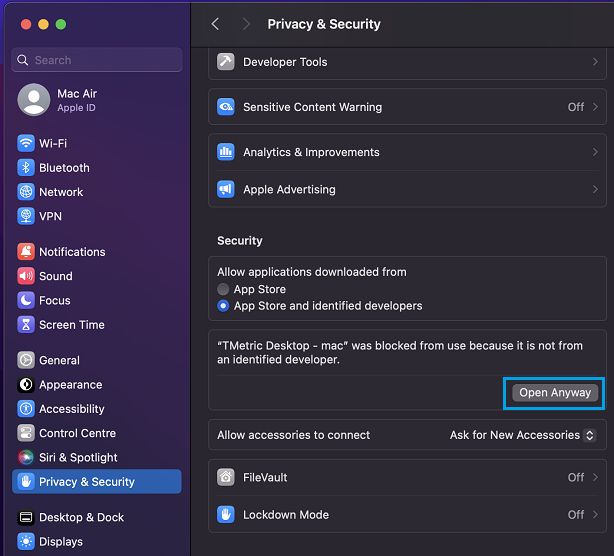Click the green full-screen window button
This screenshot has height=556, width=614.
click(61, 24)
